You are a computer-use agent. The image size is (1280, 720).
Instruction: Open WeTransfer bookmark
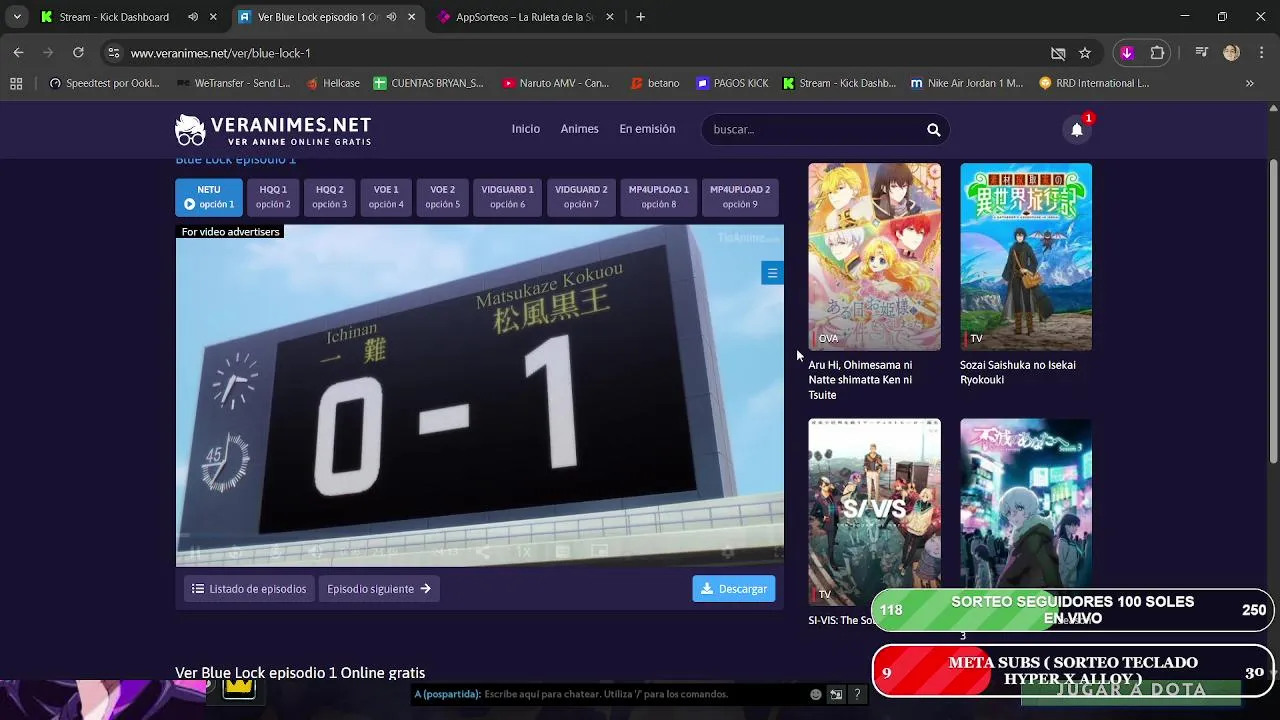(233, 83)
